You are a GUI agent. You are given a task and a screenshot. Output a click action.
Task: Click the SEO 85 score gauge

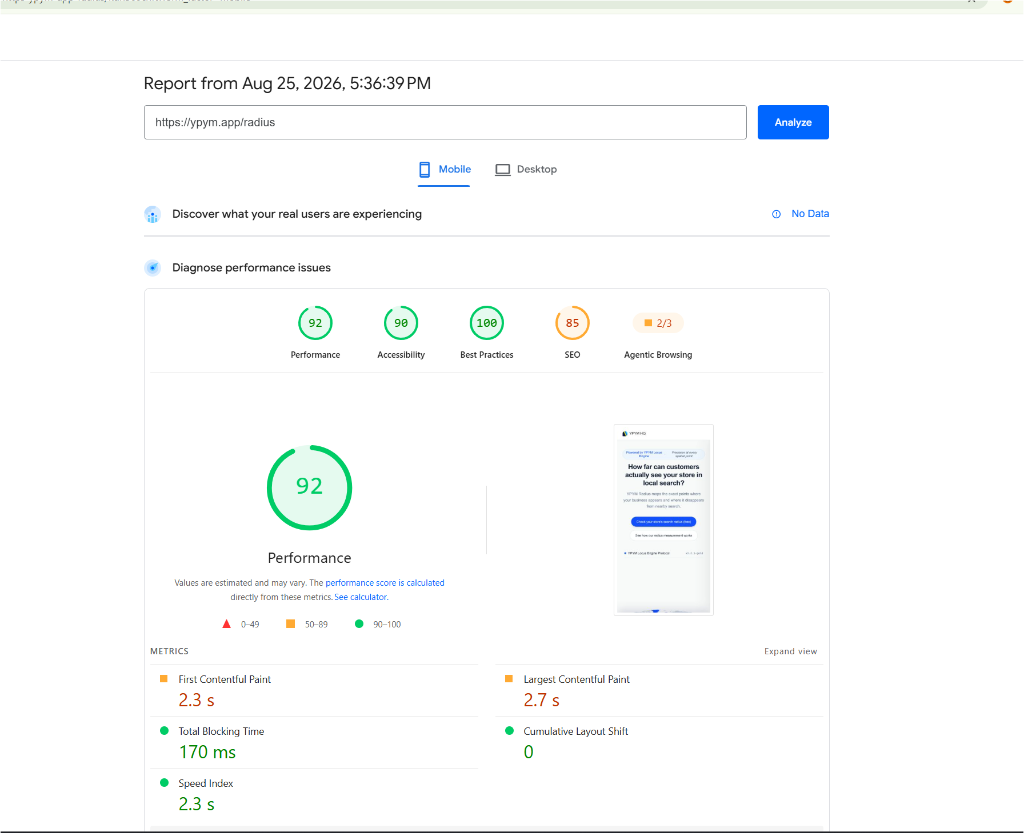tap(572, 323)
